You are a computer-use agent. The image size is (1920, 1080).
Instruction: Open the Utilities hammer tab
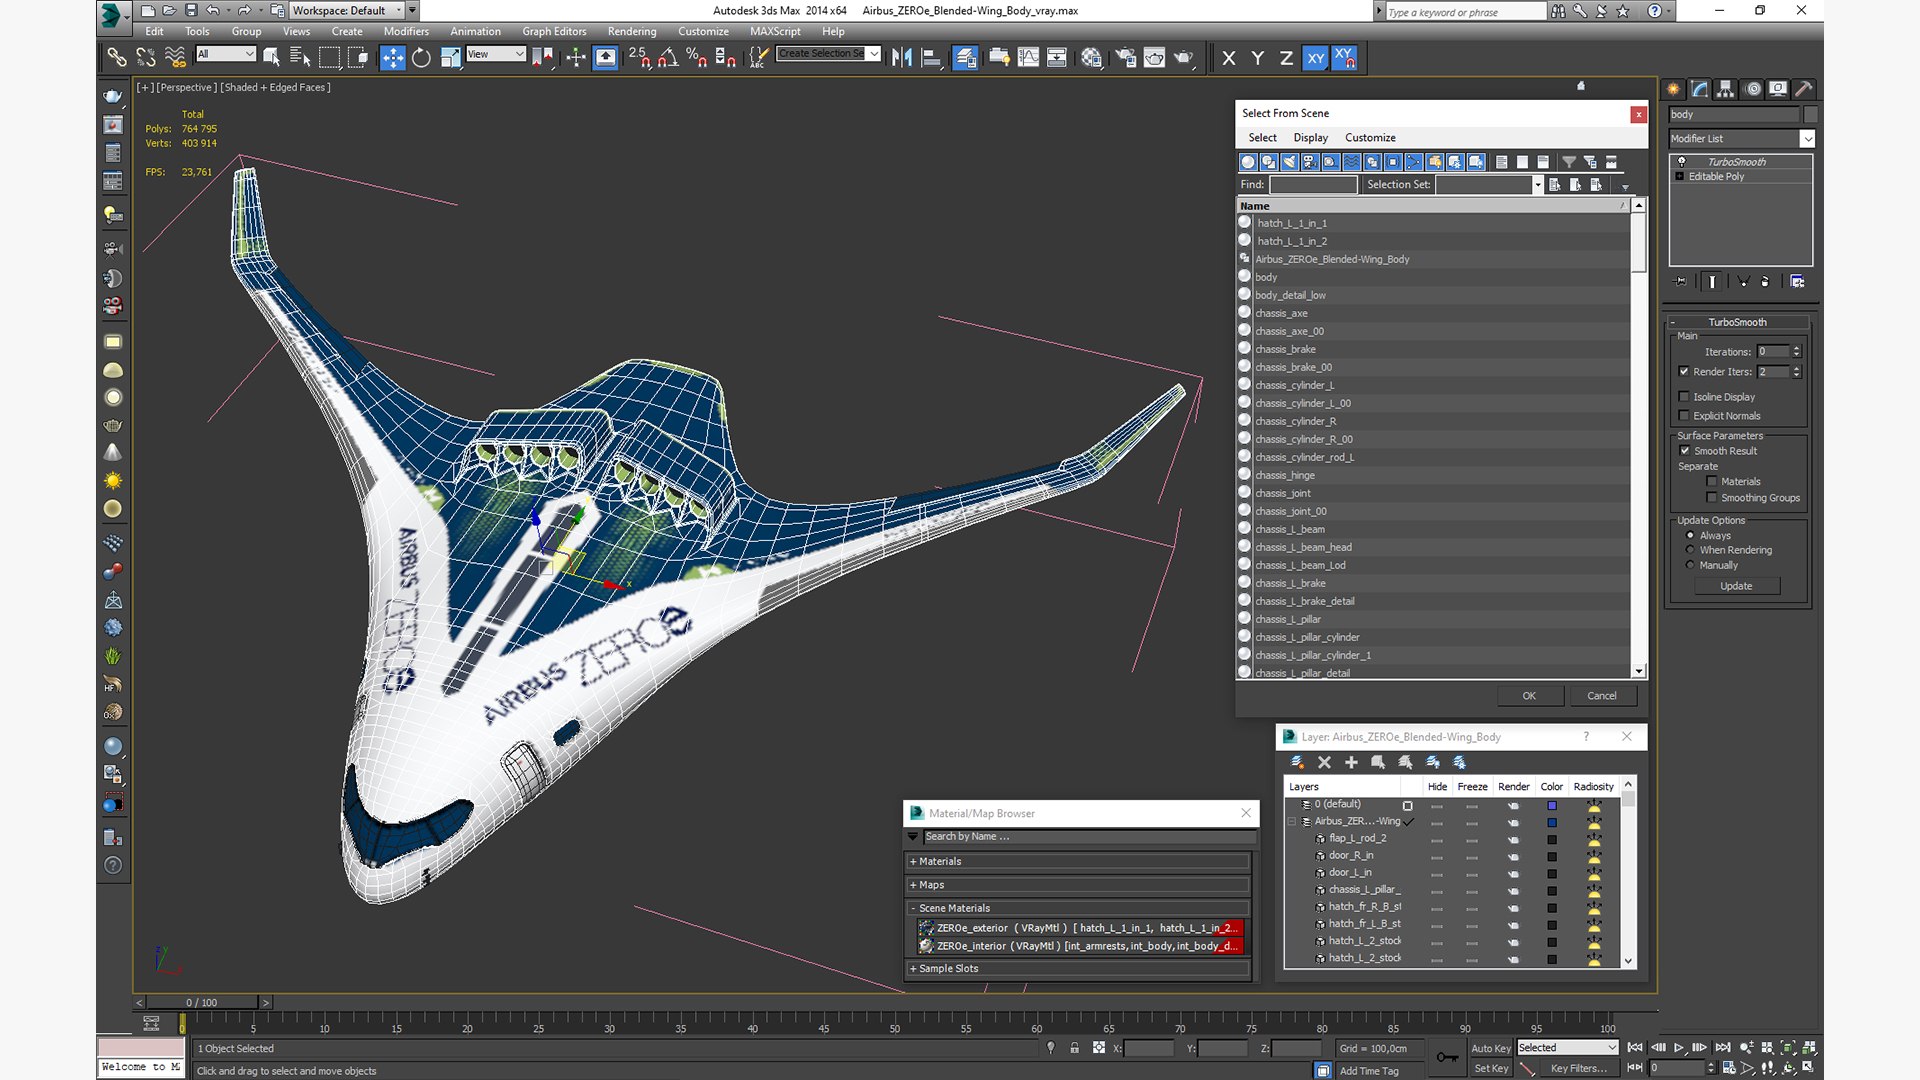[1804, 88]
